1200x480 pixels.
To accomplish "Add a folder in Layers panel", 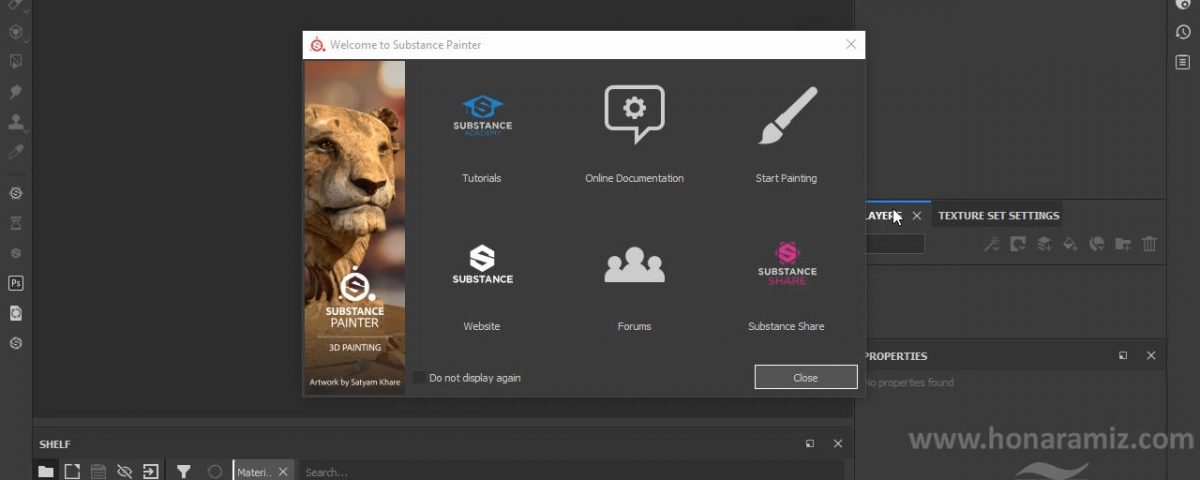I will point(1123,243).
